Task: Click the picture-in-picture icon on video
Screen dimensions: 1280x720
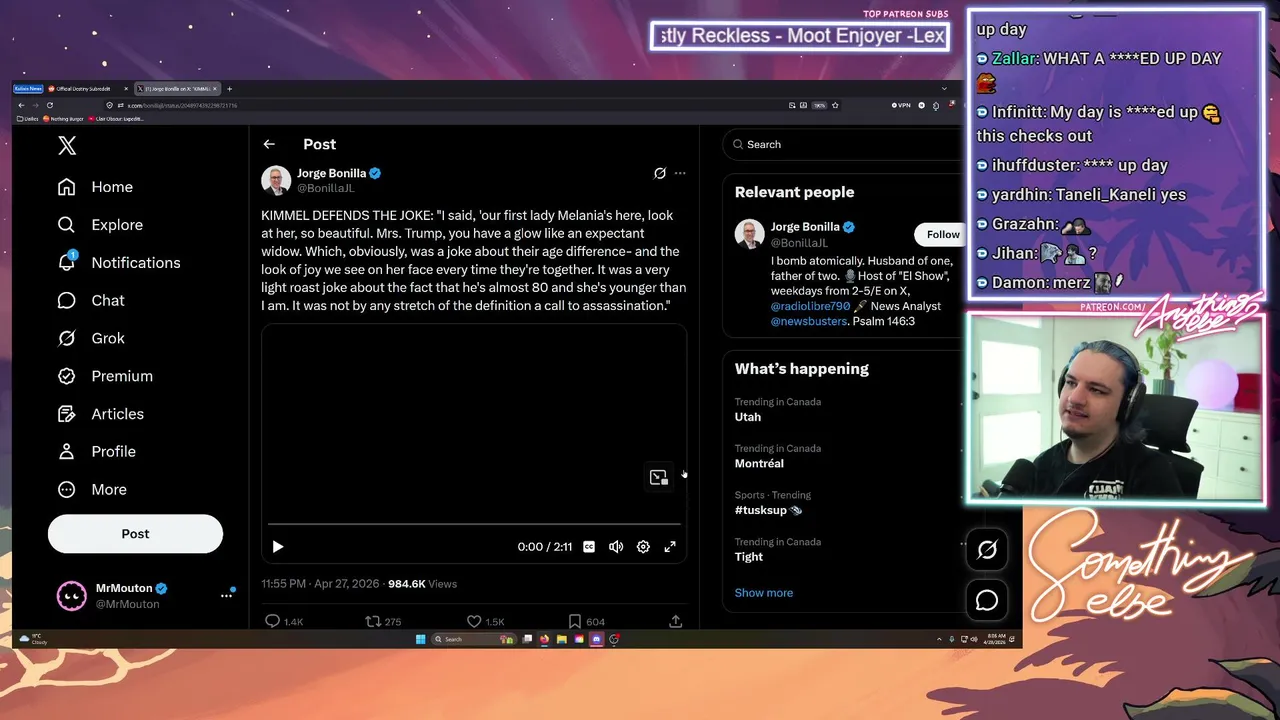Action: click(x=658, y=477)
